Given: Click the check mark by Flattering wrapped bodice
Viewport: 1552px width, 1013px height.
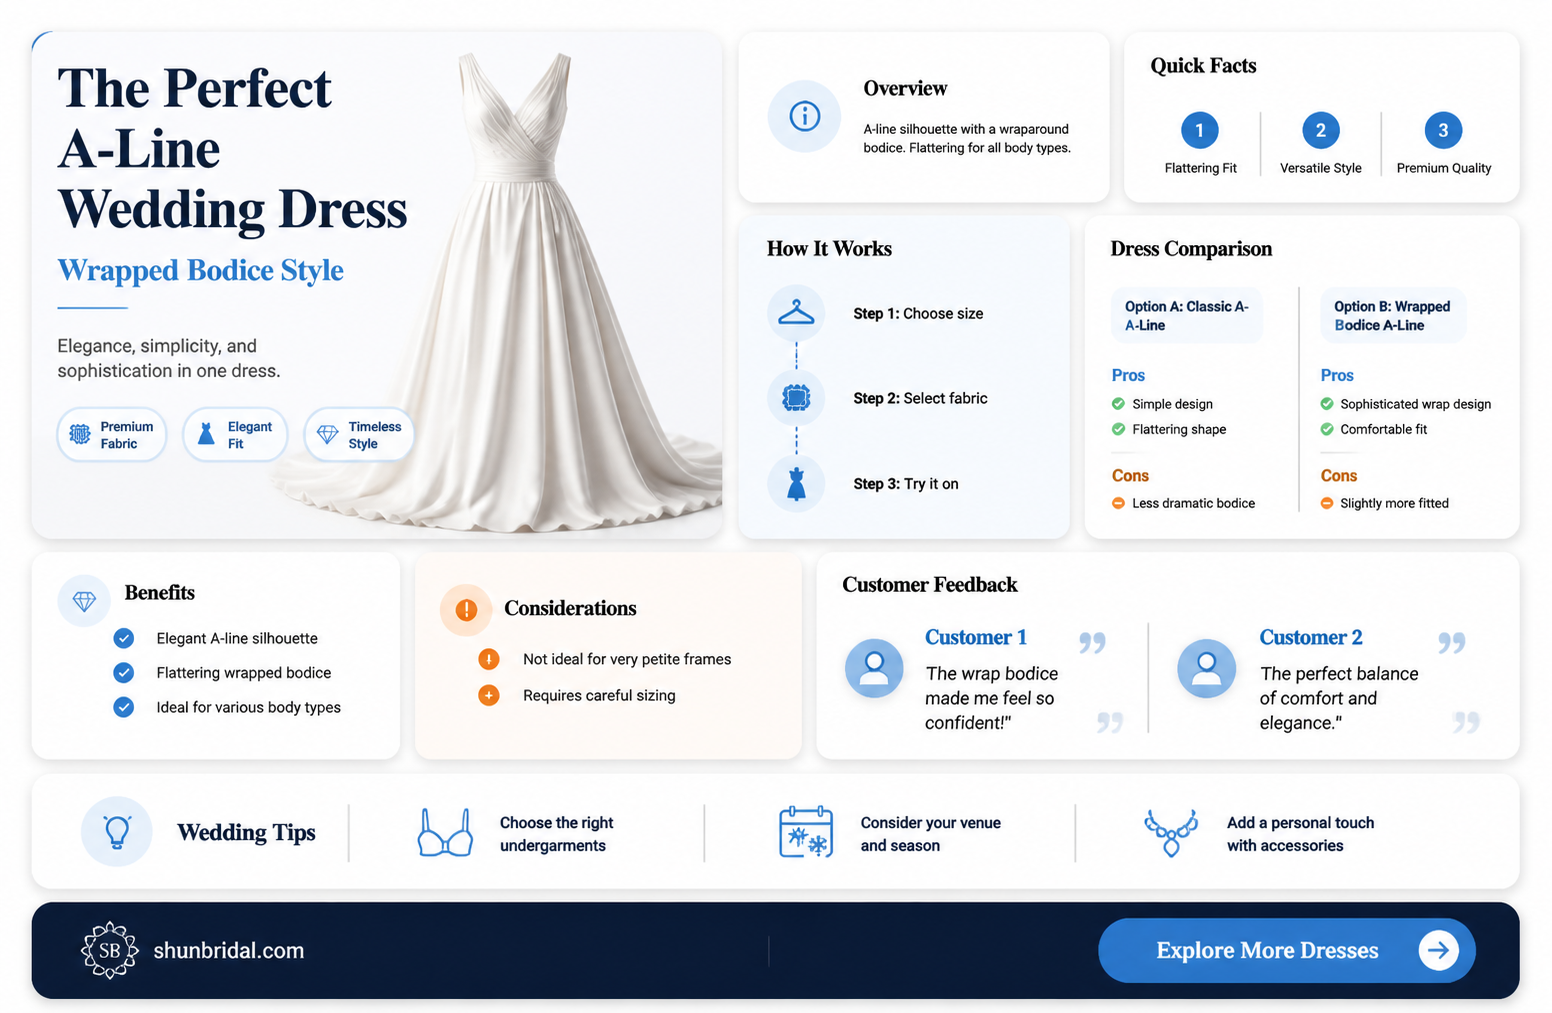Looking at the screenshot, I should (x=123, y=672).
